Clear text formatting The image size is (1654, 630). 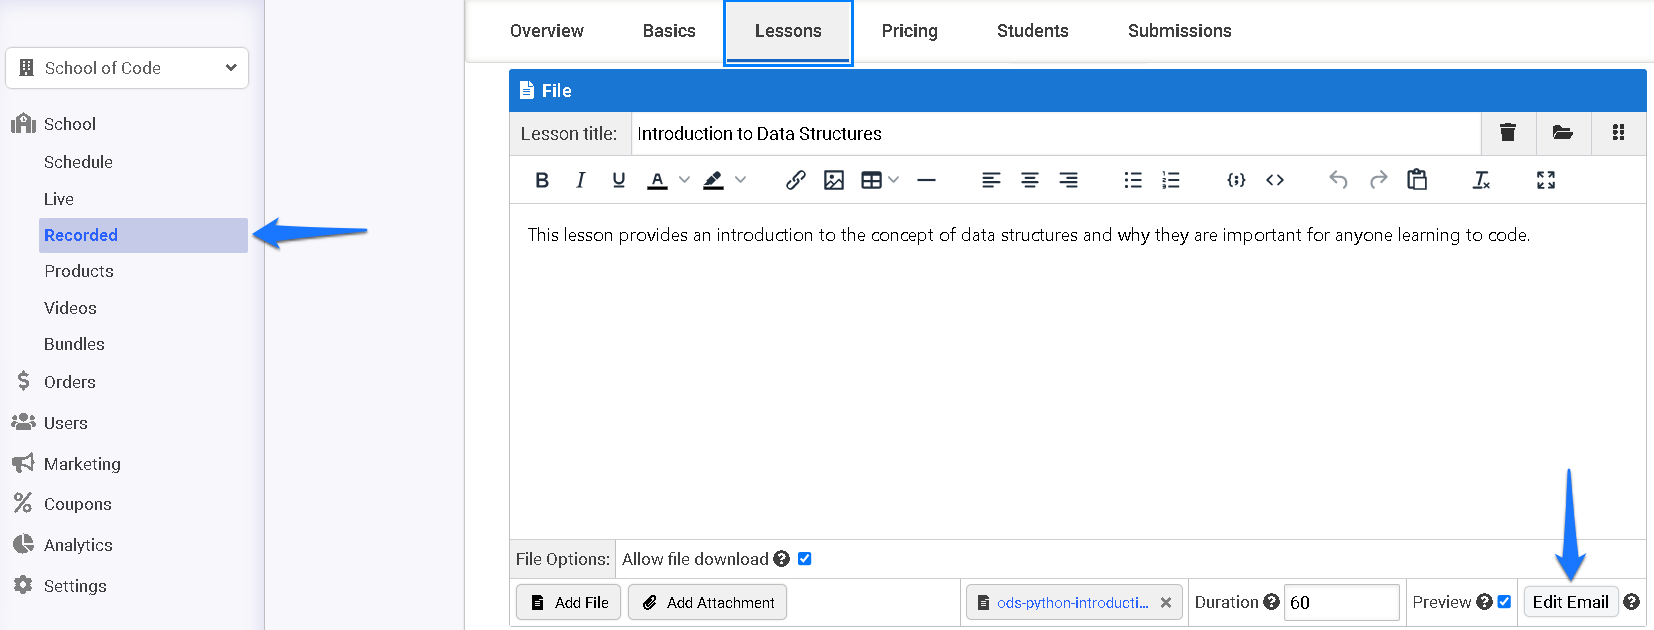point(1481,180)
